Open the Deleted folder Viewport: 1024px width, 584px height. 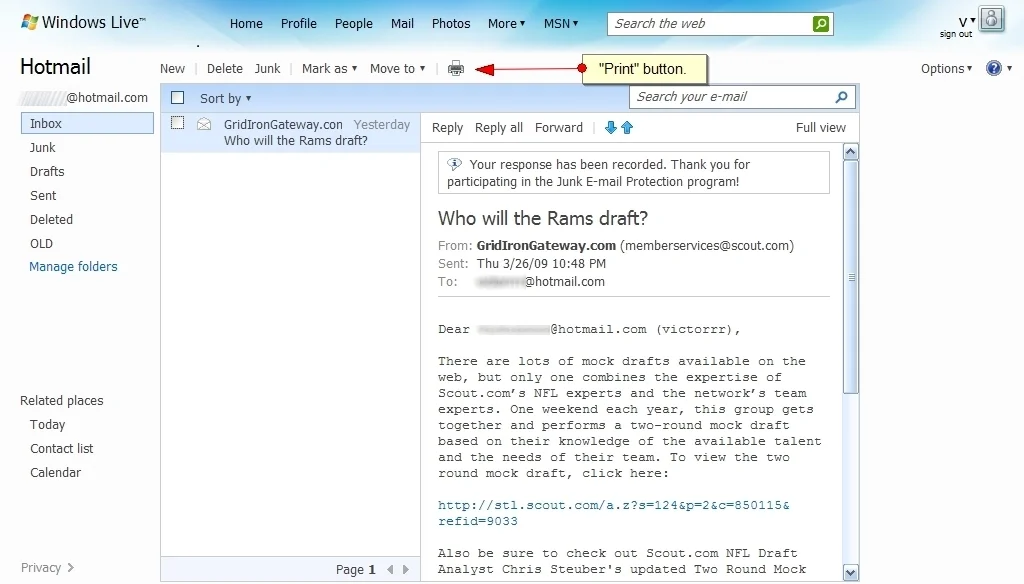[51, 219]
